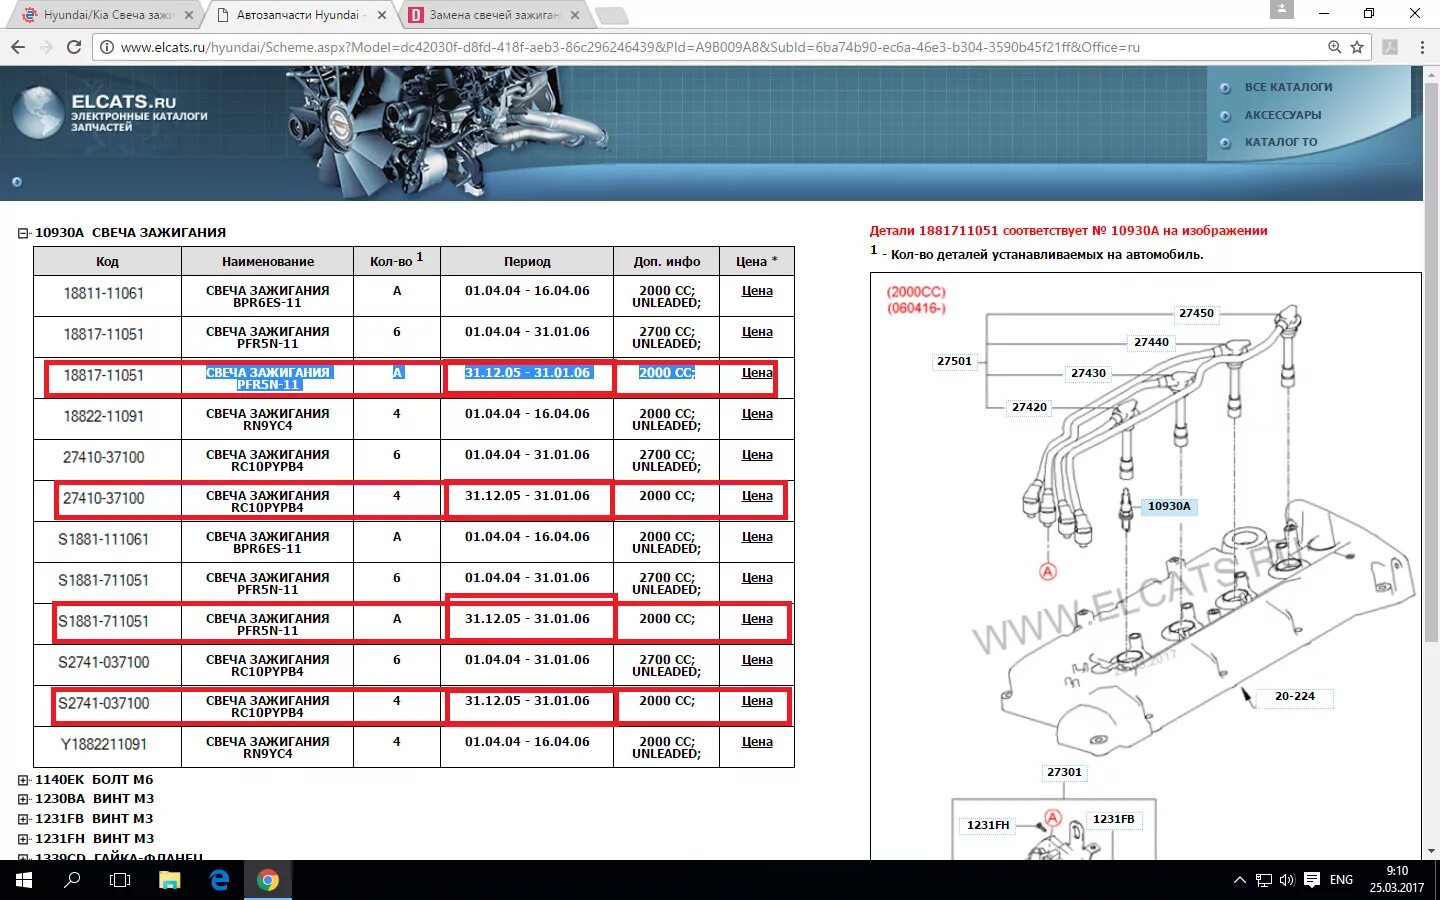Click Цена link for 18811-11061
Viewport: 1440px width, 900px height.
[x=757, y=291]
